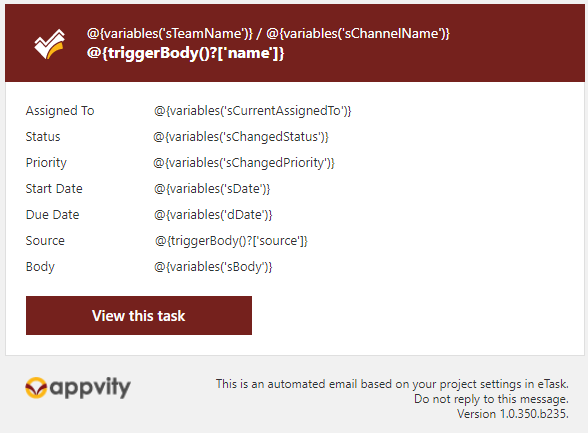
Task: Click the sChangedPriority variable value
Action: (244, 163)
